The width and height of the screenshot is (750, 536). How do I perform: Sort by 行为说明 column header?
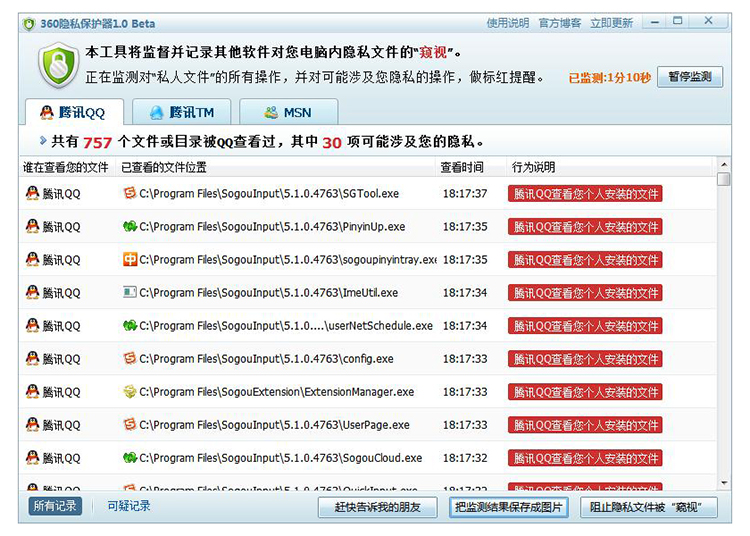[609, 167]
